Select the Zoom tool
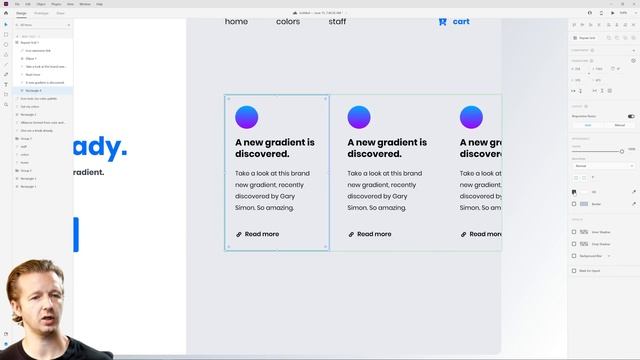This screenshot has height=360, width=640. 6,104
